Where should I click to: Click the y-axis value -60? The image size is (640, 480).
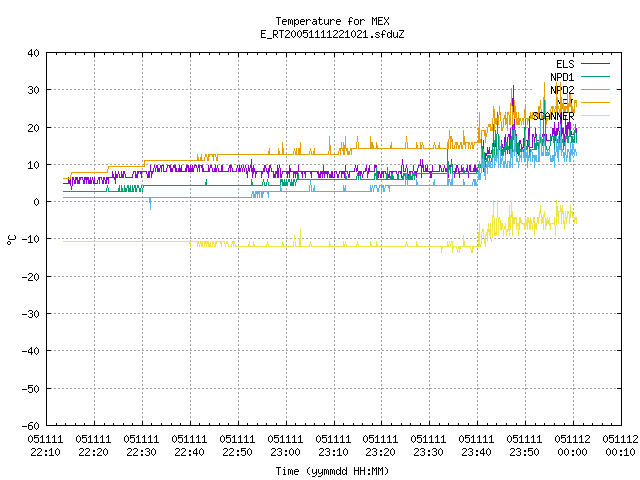click(x=31, y=426)
